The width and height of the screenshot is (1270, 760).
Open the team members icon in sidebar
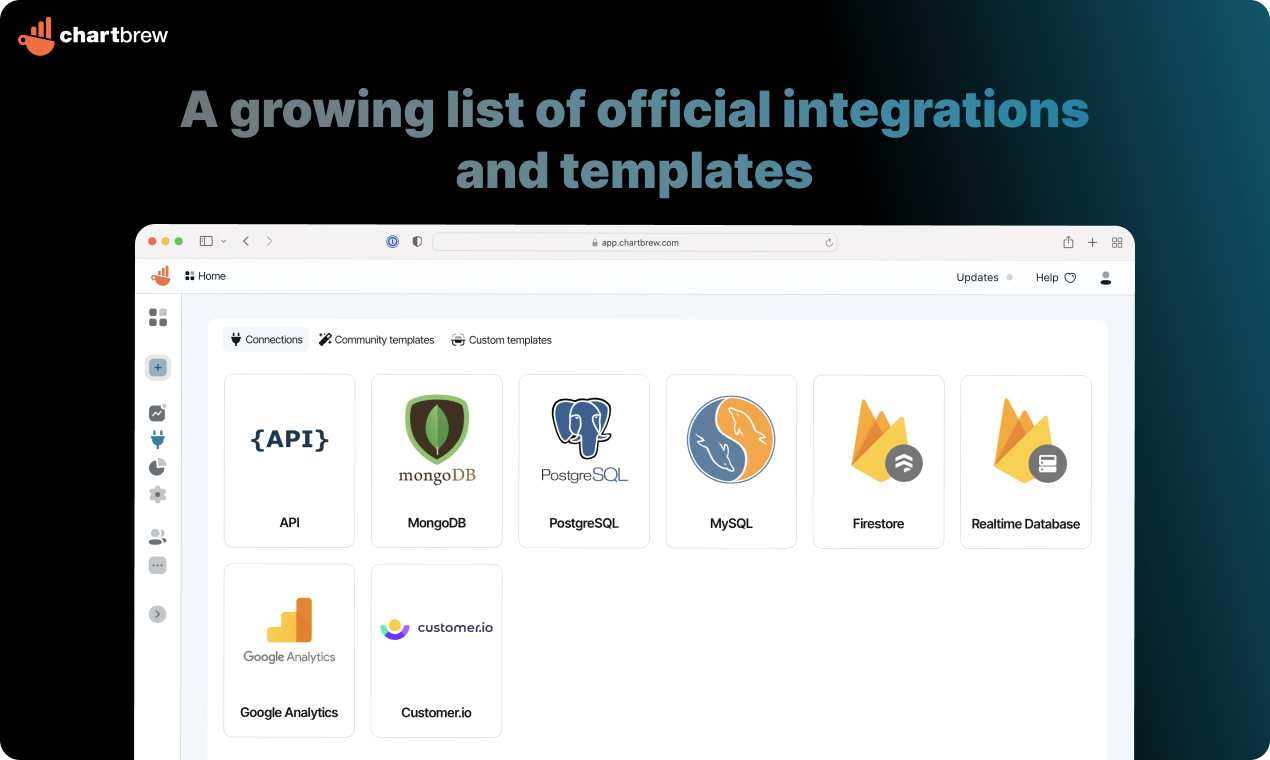[x=158, y=537]
